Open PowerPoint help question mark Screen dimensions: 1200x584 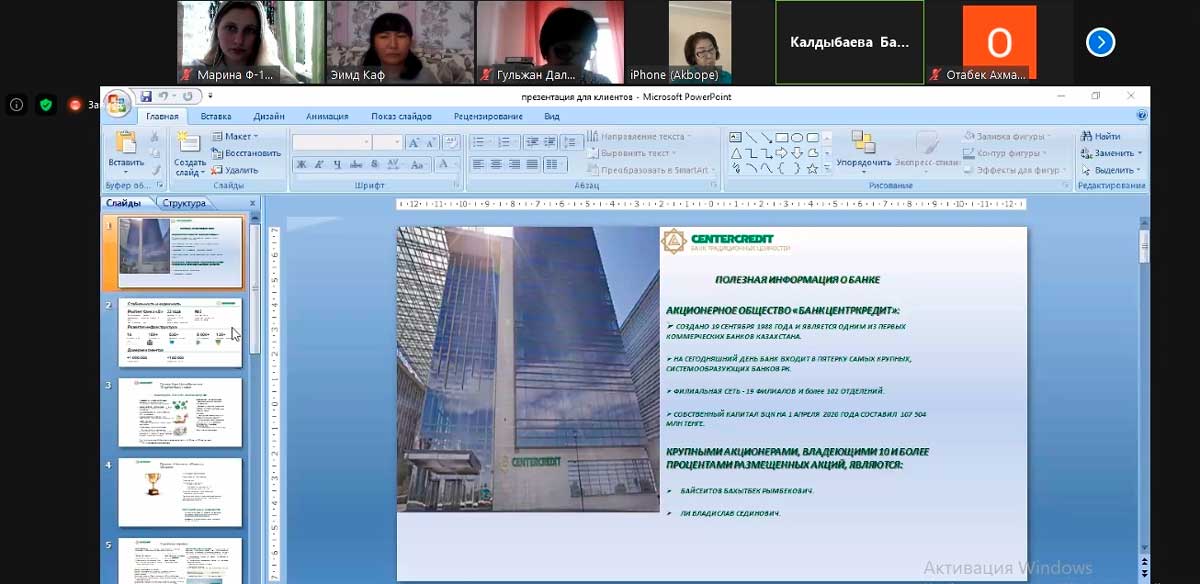(x=1142, y=116)
